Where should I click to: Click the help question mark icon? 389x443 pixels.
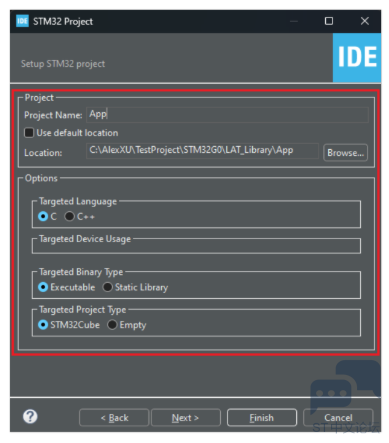pos(30,417)
